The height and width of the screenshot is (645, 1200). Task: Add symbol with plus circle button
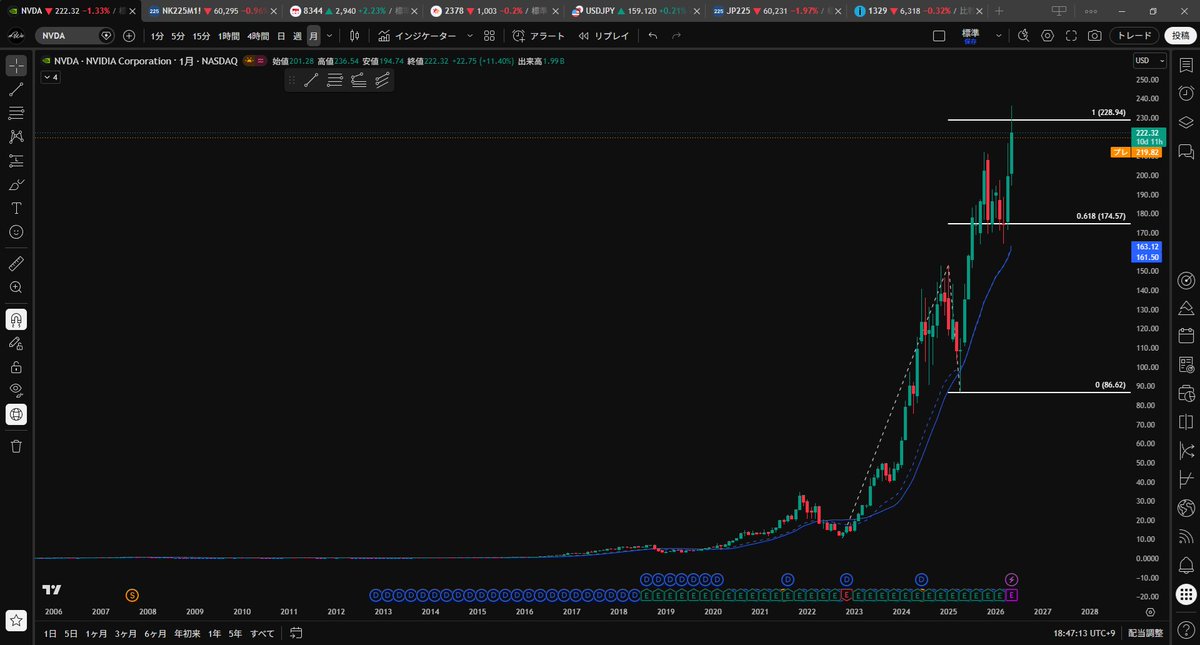coord(129,35)
